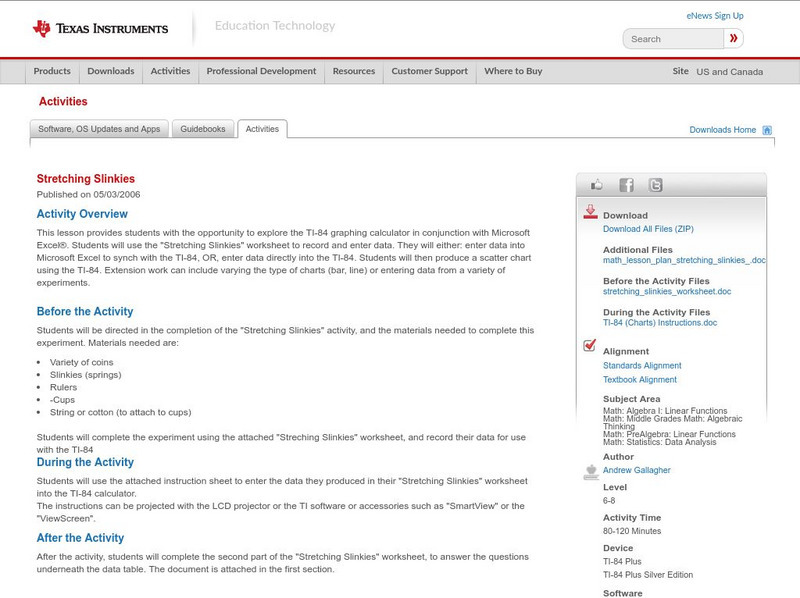Click 'Math: PreAlgebra: Linear Functions' subject
Screen dimensions: 800x598
coord(669,434)
